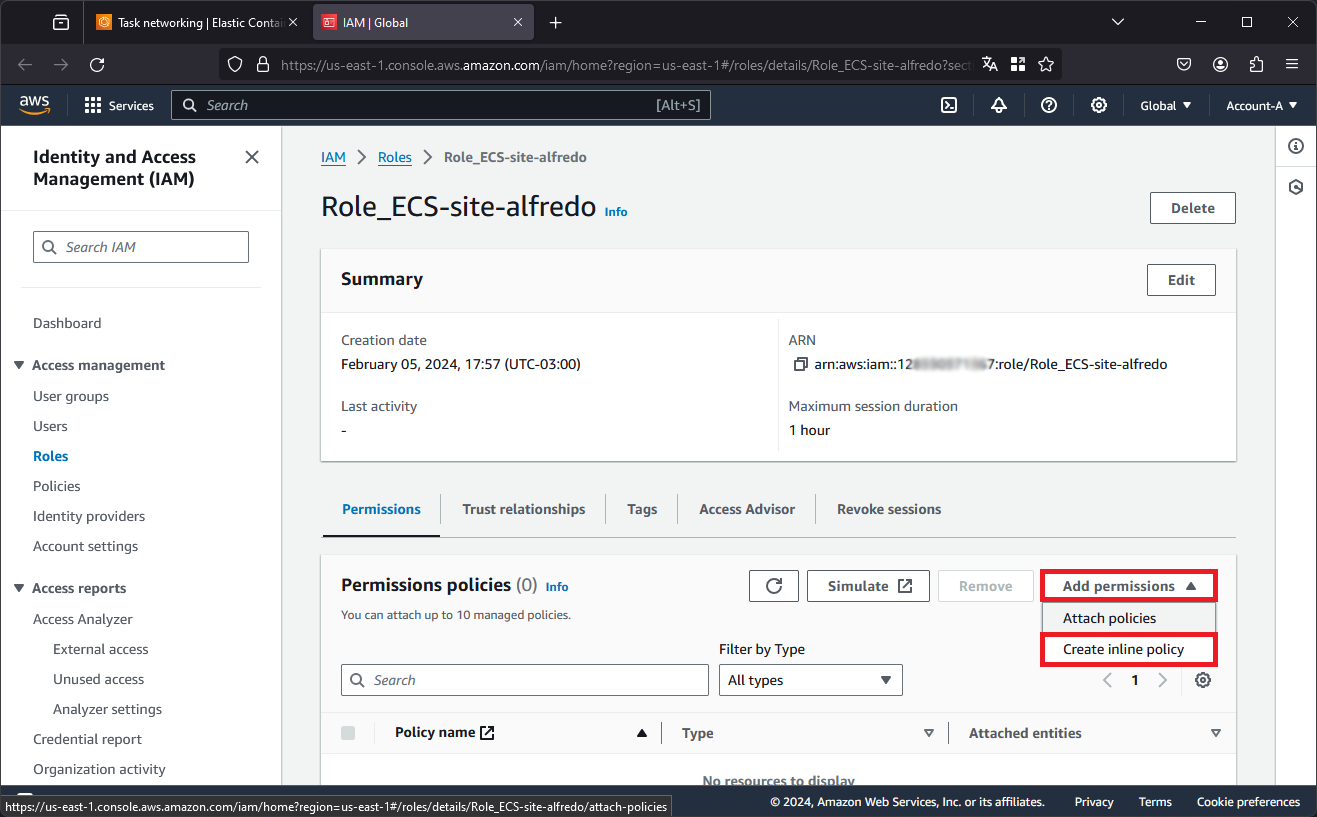This screenshot has height=817, width=1317.
Task: Sort by Attached entities column
Action: click(x=1215, y=733)
